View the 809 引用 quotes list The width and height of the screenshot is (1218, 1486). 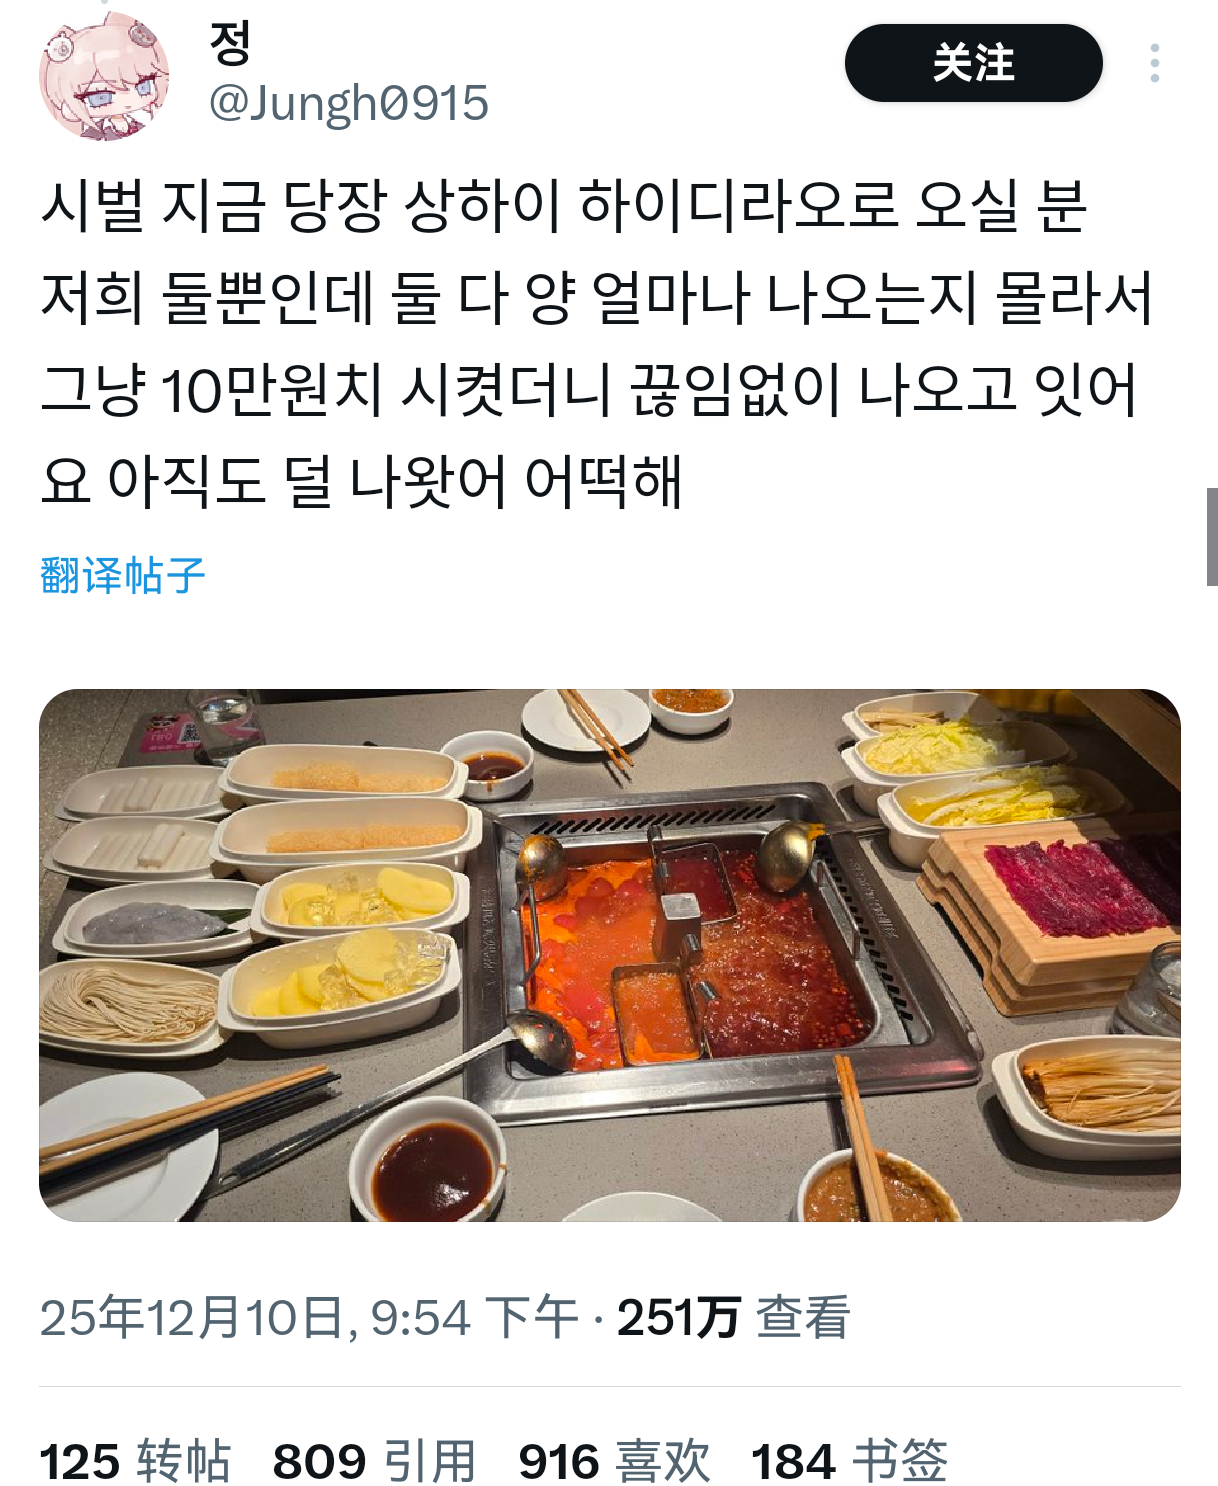pyautogui.click(x=374, y=1461)
